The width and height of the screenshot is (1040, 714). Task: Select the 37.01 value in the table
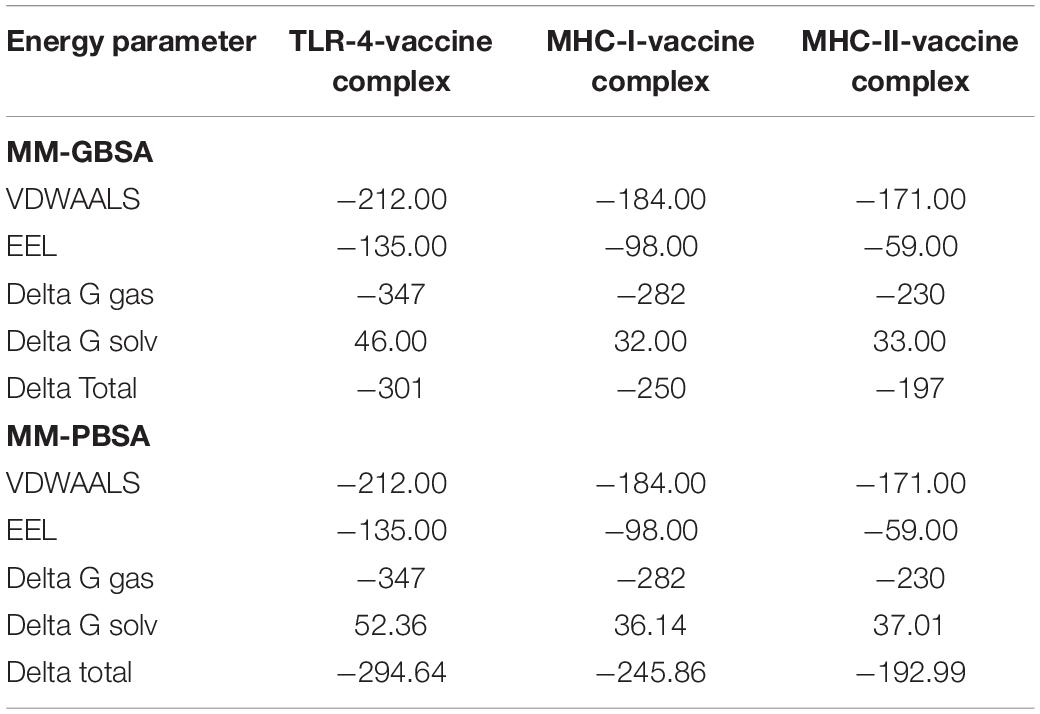click(x=911, y=625)
